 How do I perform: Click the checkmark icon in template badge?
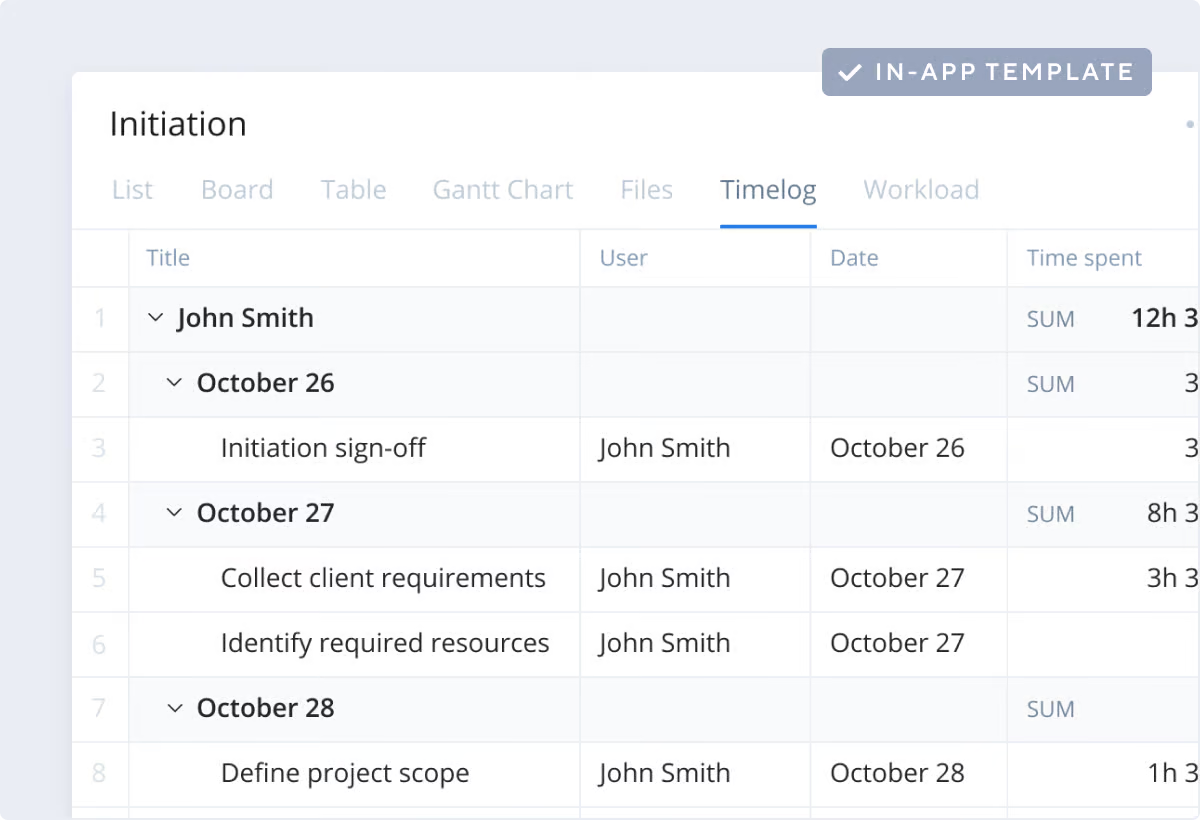pyautogui.click(x=850, y=73)
